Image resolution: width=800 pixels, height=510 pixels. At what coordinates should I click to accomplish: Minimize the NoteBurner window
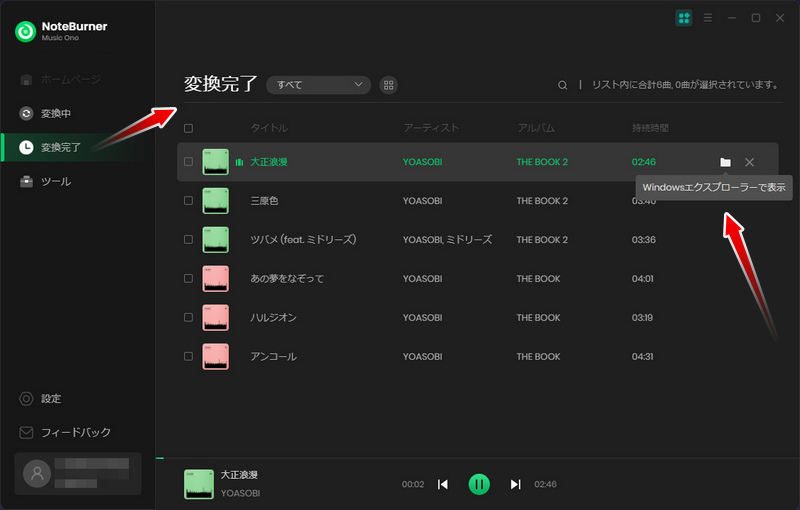point(732,18)
